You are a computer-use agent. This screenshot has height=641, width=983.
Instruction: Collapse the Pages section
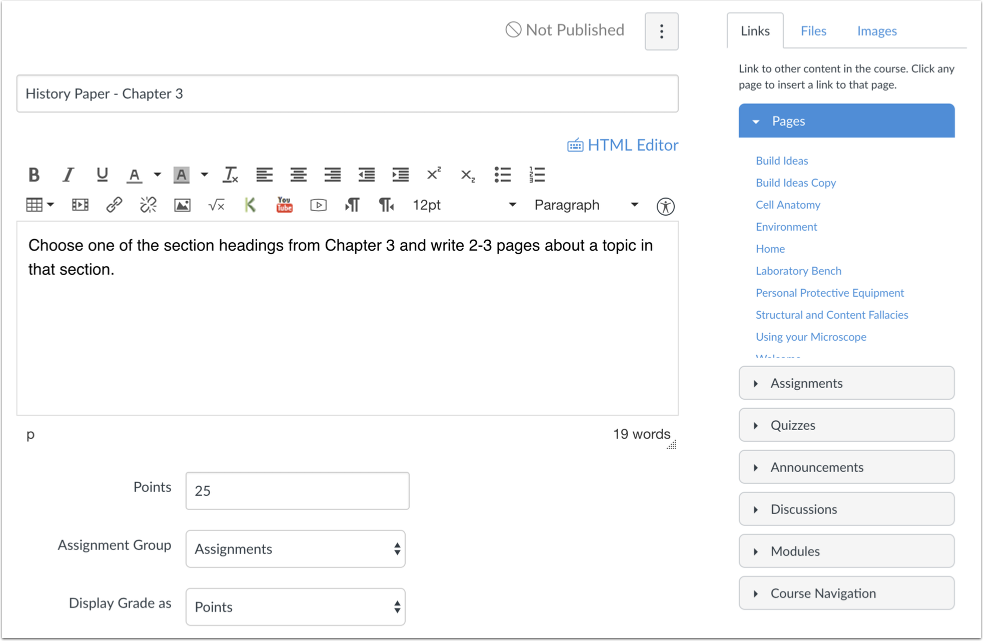coord(846,121)
